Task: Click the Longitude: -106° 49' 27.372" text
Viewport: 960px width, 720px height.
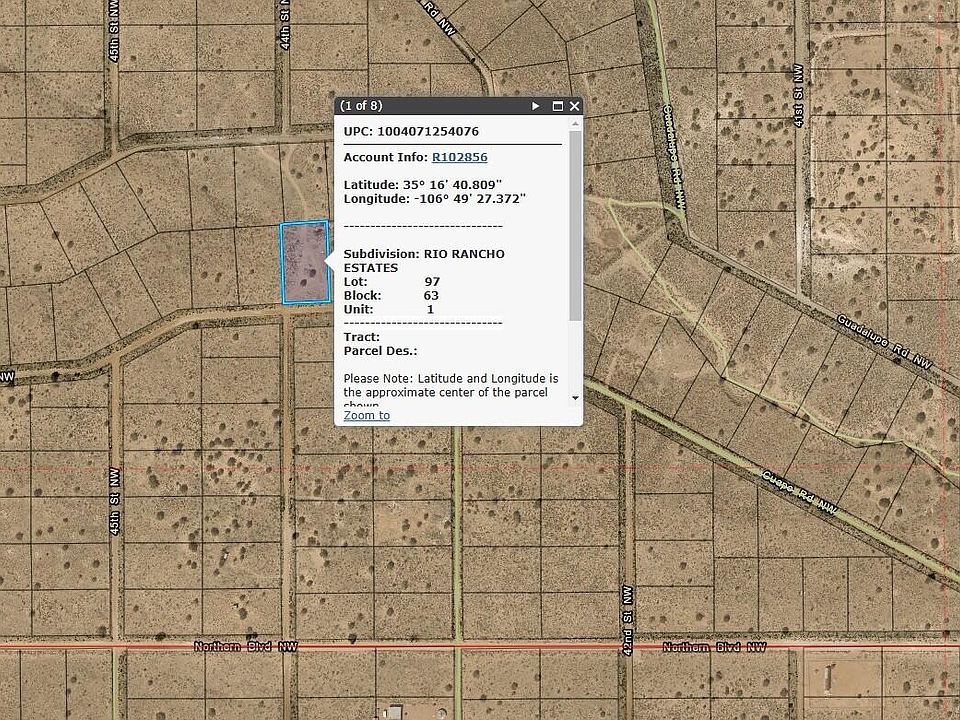Action: click(x=435, y=198)
